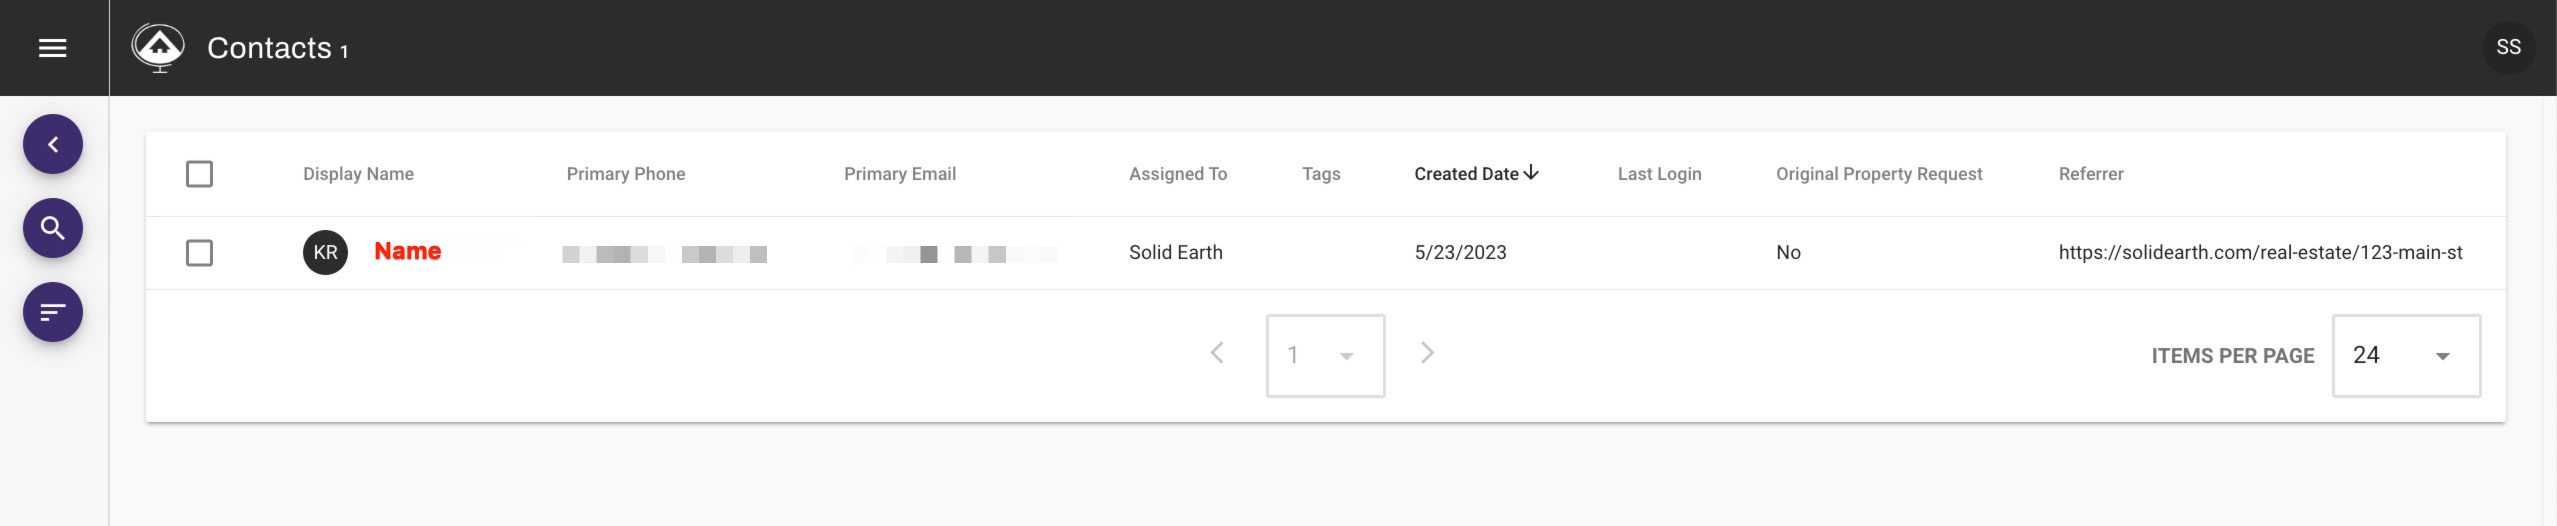This screenshot has width=2557, height=526.
Task: Open the contact's red Name link
Action: click(x=407, y=251)
